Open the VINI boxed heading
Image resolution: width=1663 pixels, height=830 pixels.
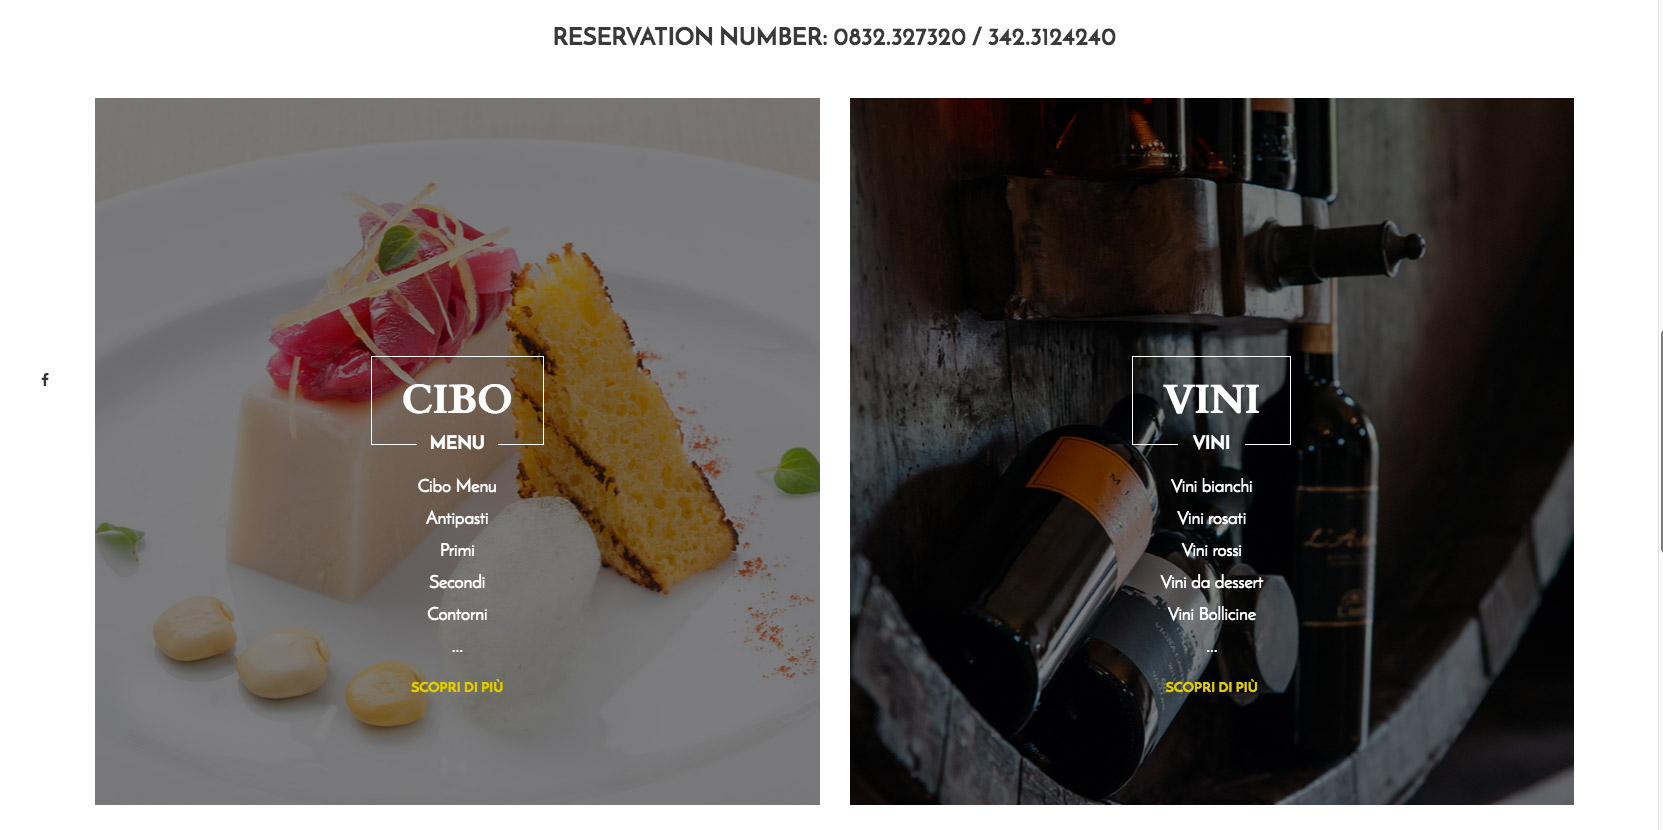click(x=1211, y=399)
